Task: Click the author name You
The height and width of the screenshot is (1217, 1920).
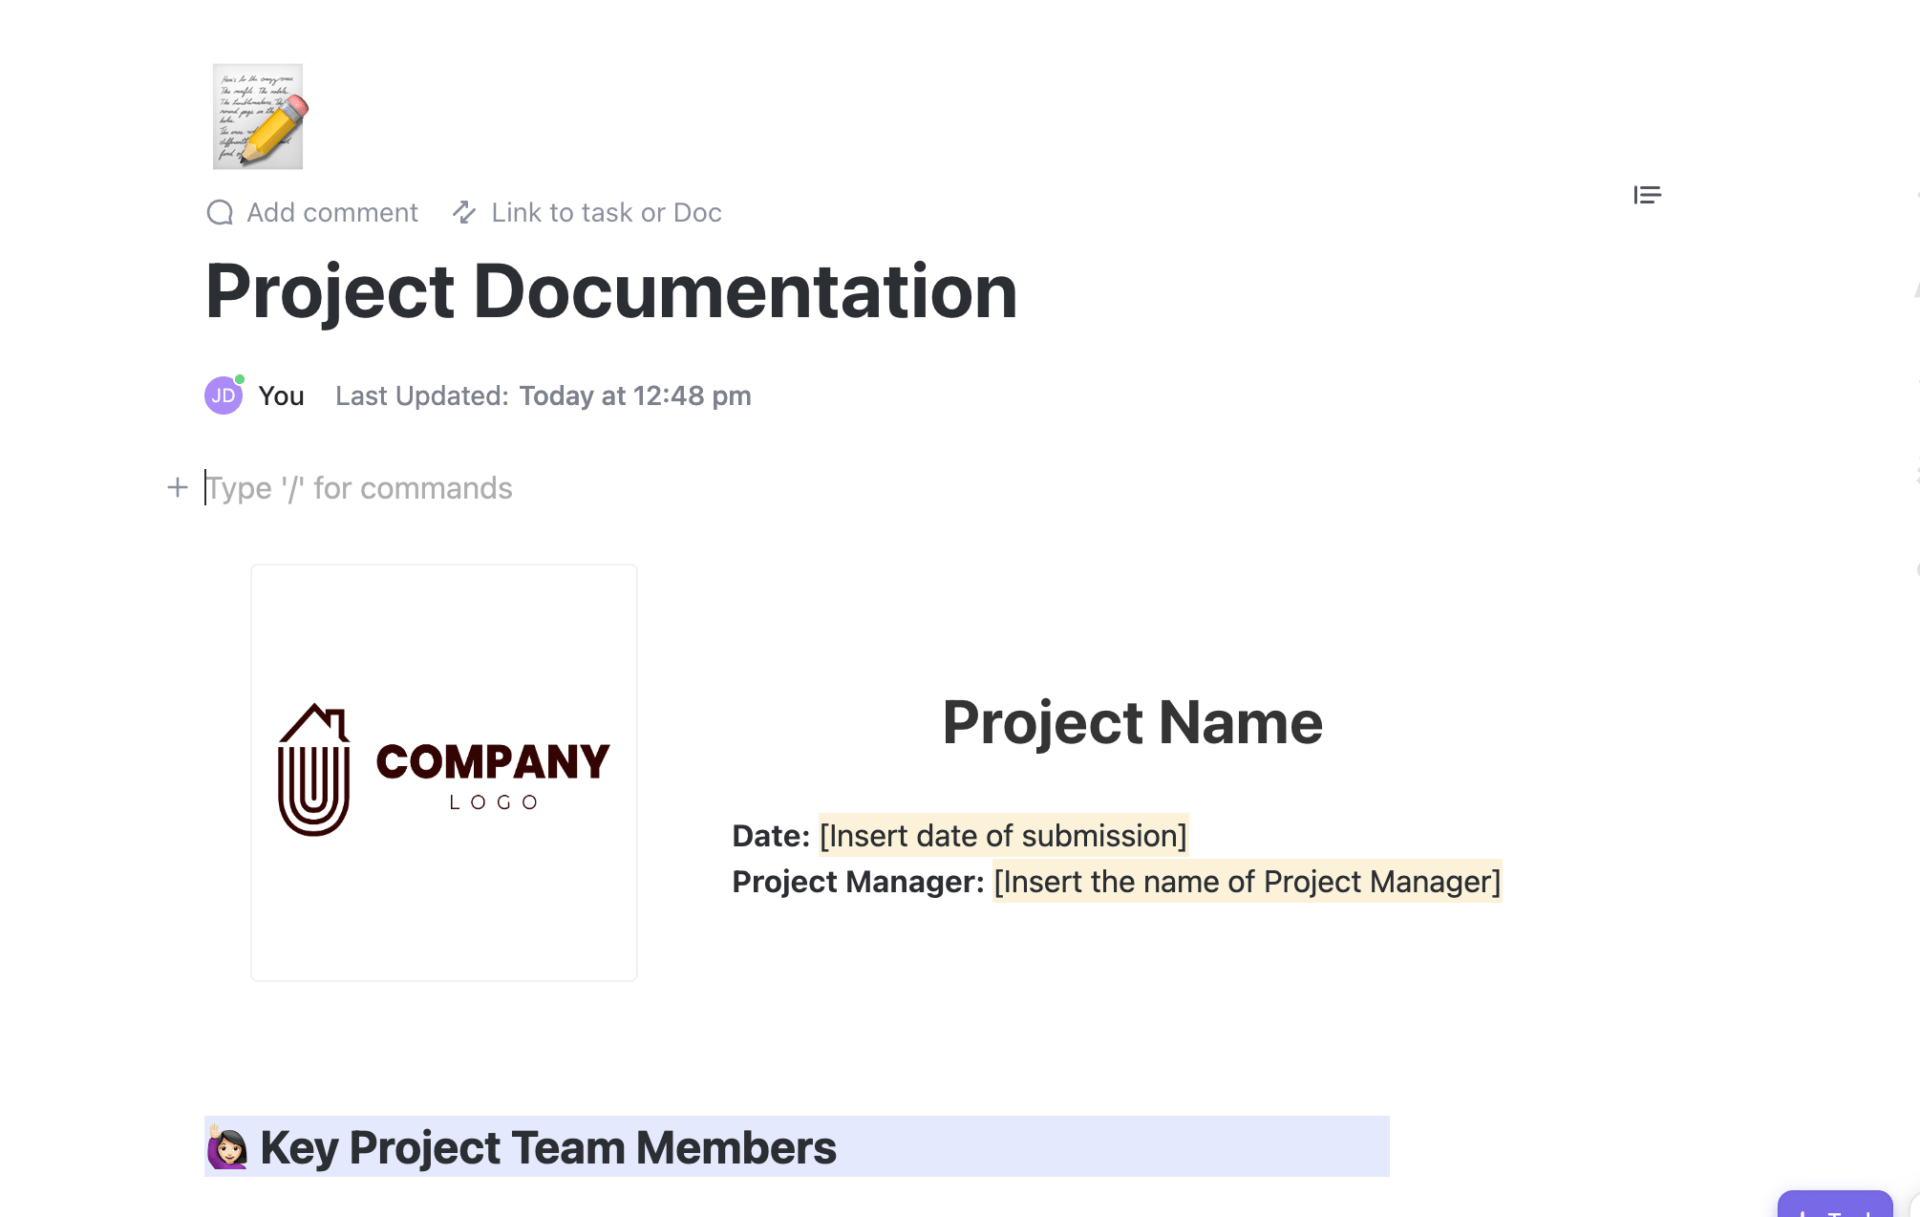Action: (x=281, y=396)
